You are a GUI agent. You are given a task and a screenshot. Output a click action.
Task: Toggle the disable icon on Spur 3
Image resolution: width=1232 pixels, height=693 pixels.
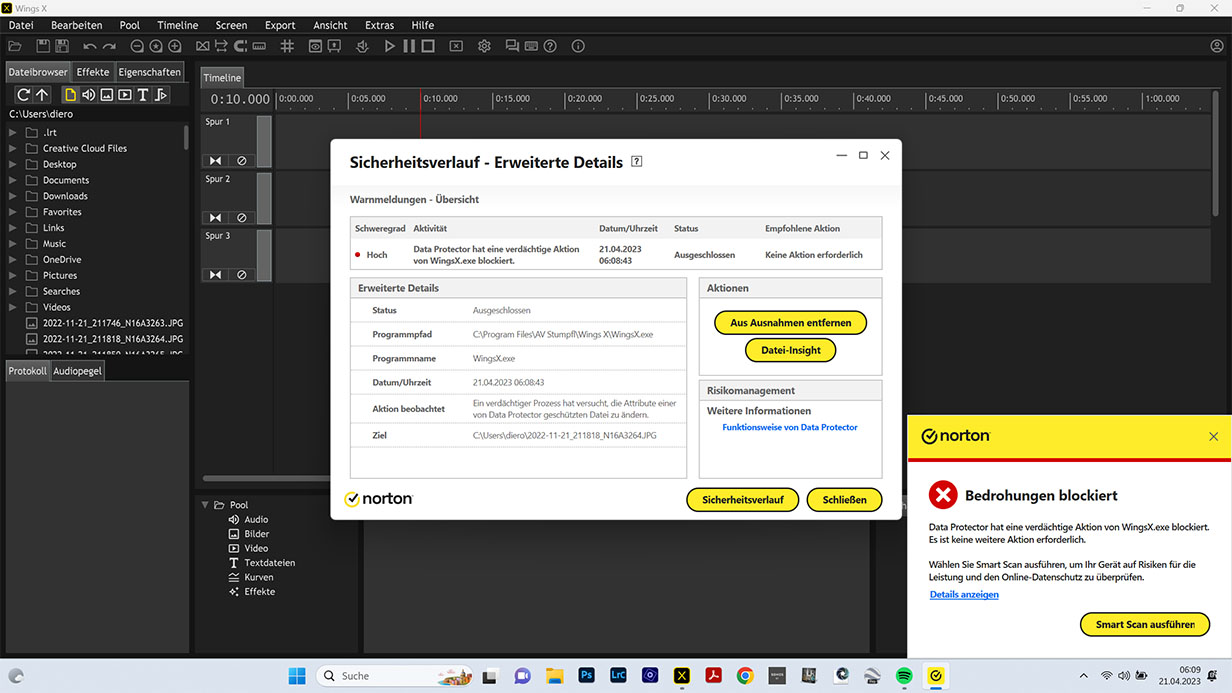pyautogui.click(x=241, y=275)
